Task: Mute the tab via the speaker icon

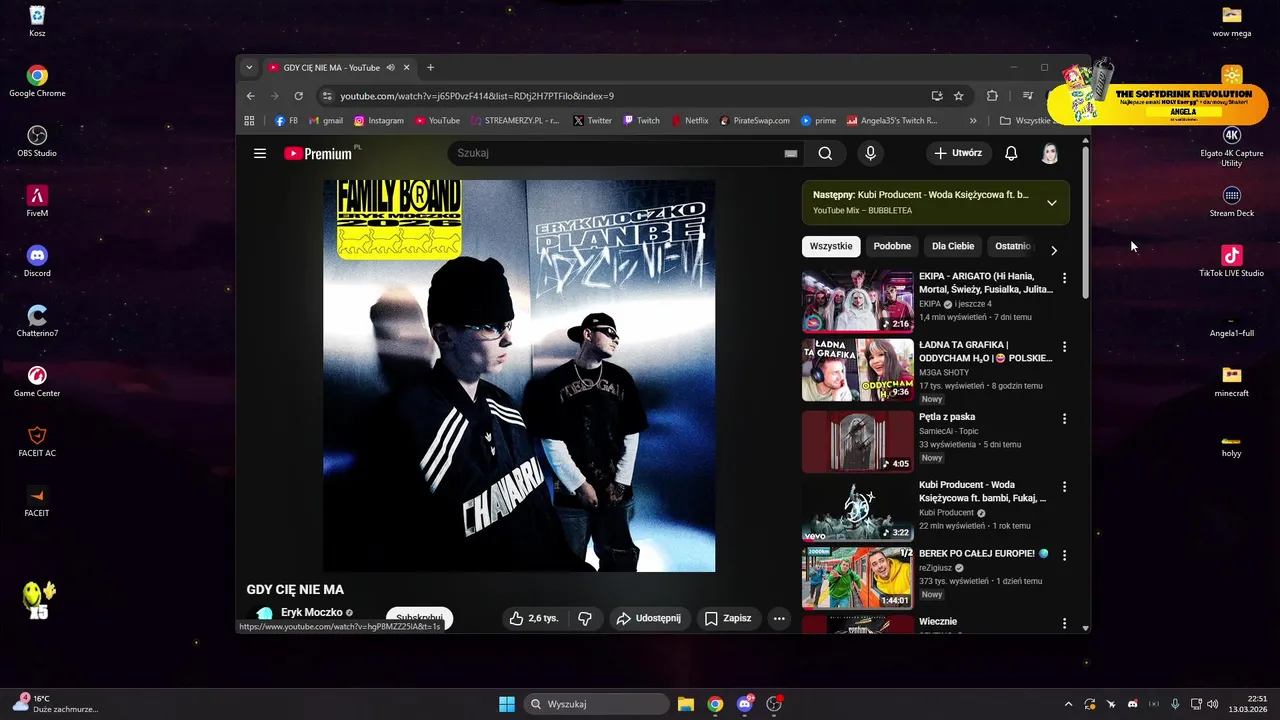Action: click(390, 68)
